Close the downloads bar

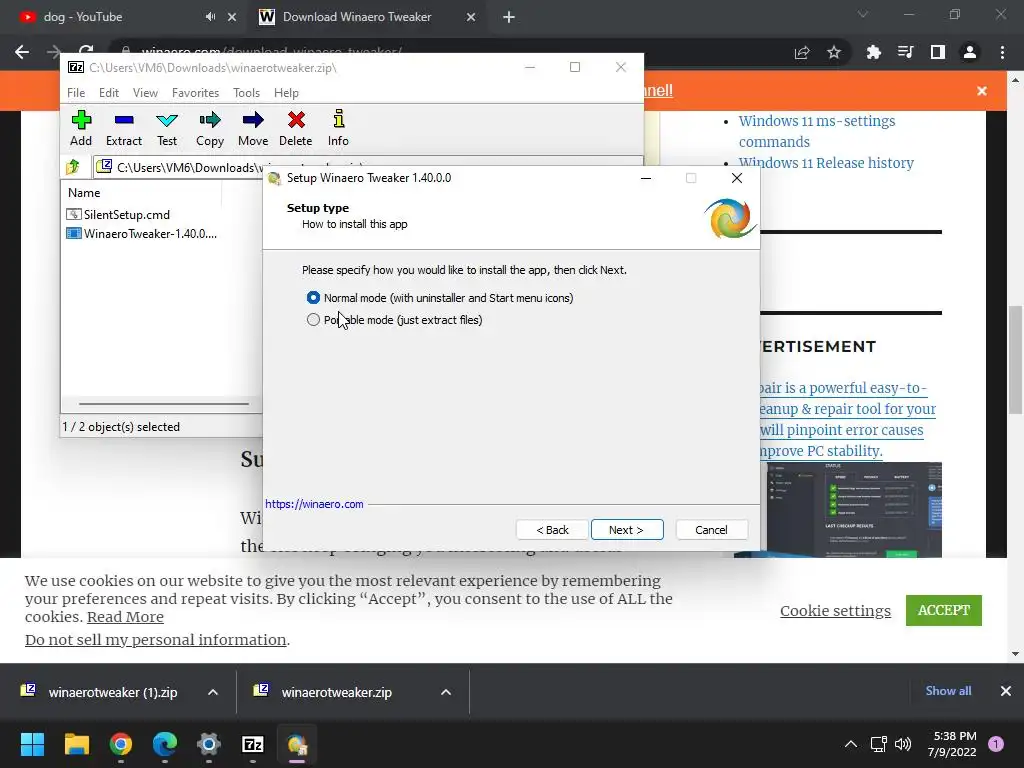click(x=1006, y=691)
